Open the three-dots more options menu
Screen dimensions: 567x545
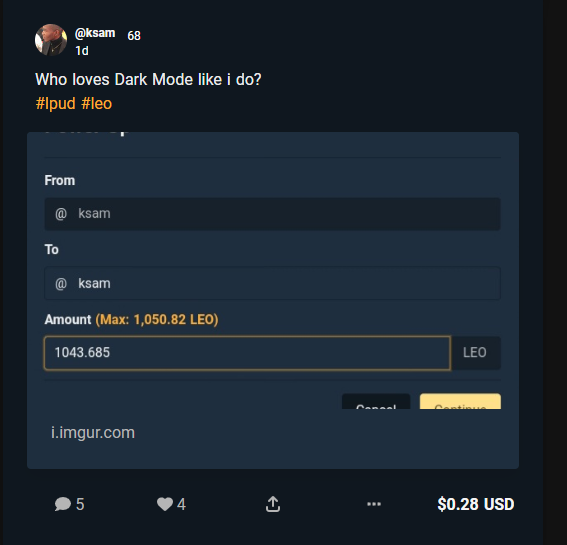(374, 504)
